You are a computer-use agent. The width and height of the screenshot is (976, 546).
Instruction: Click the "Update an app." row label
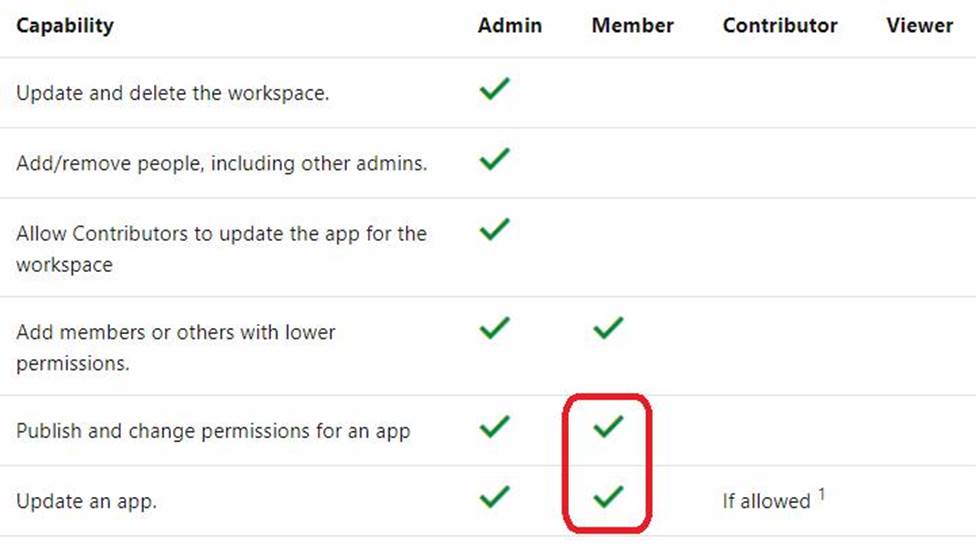[x=87, y=501]
